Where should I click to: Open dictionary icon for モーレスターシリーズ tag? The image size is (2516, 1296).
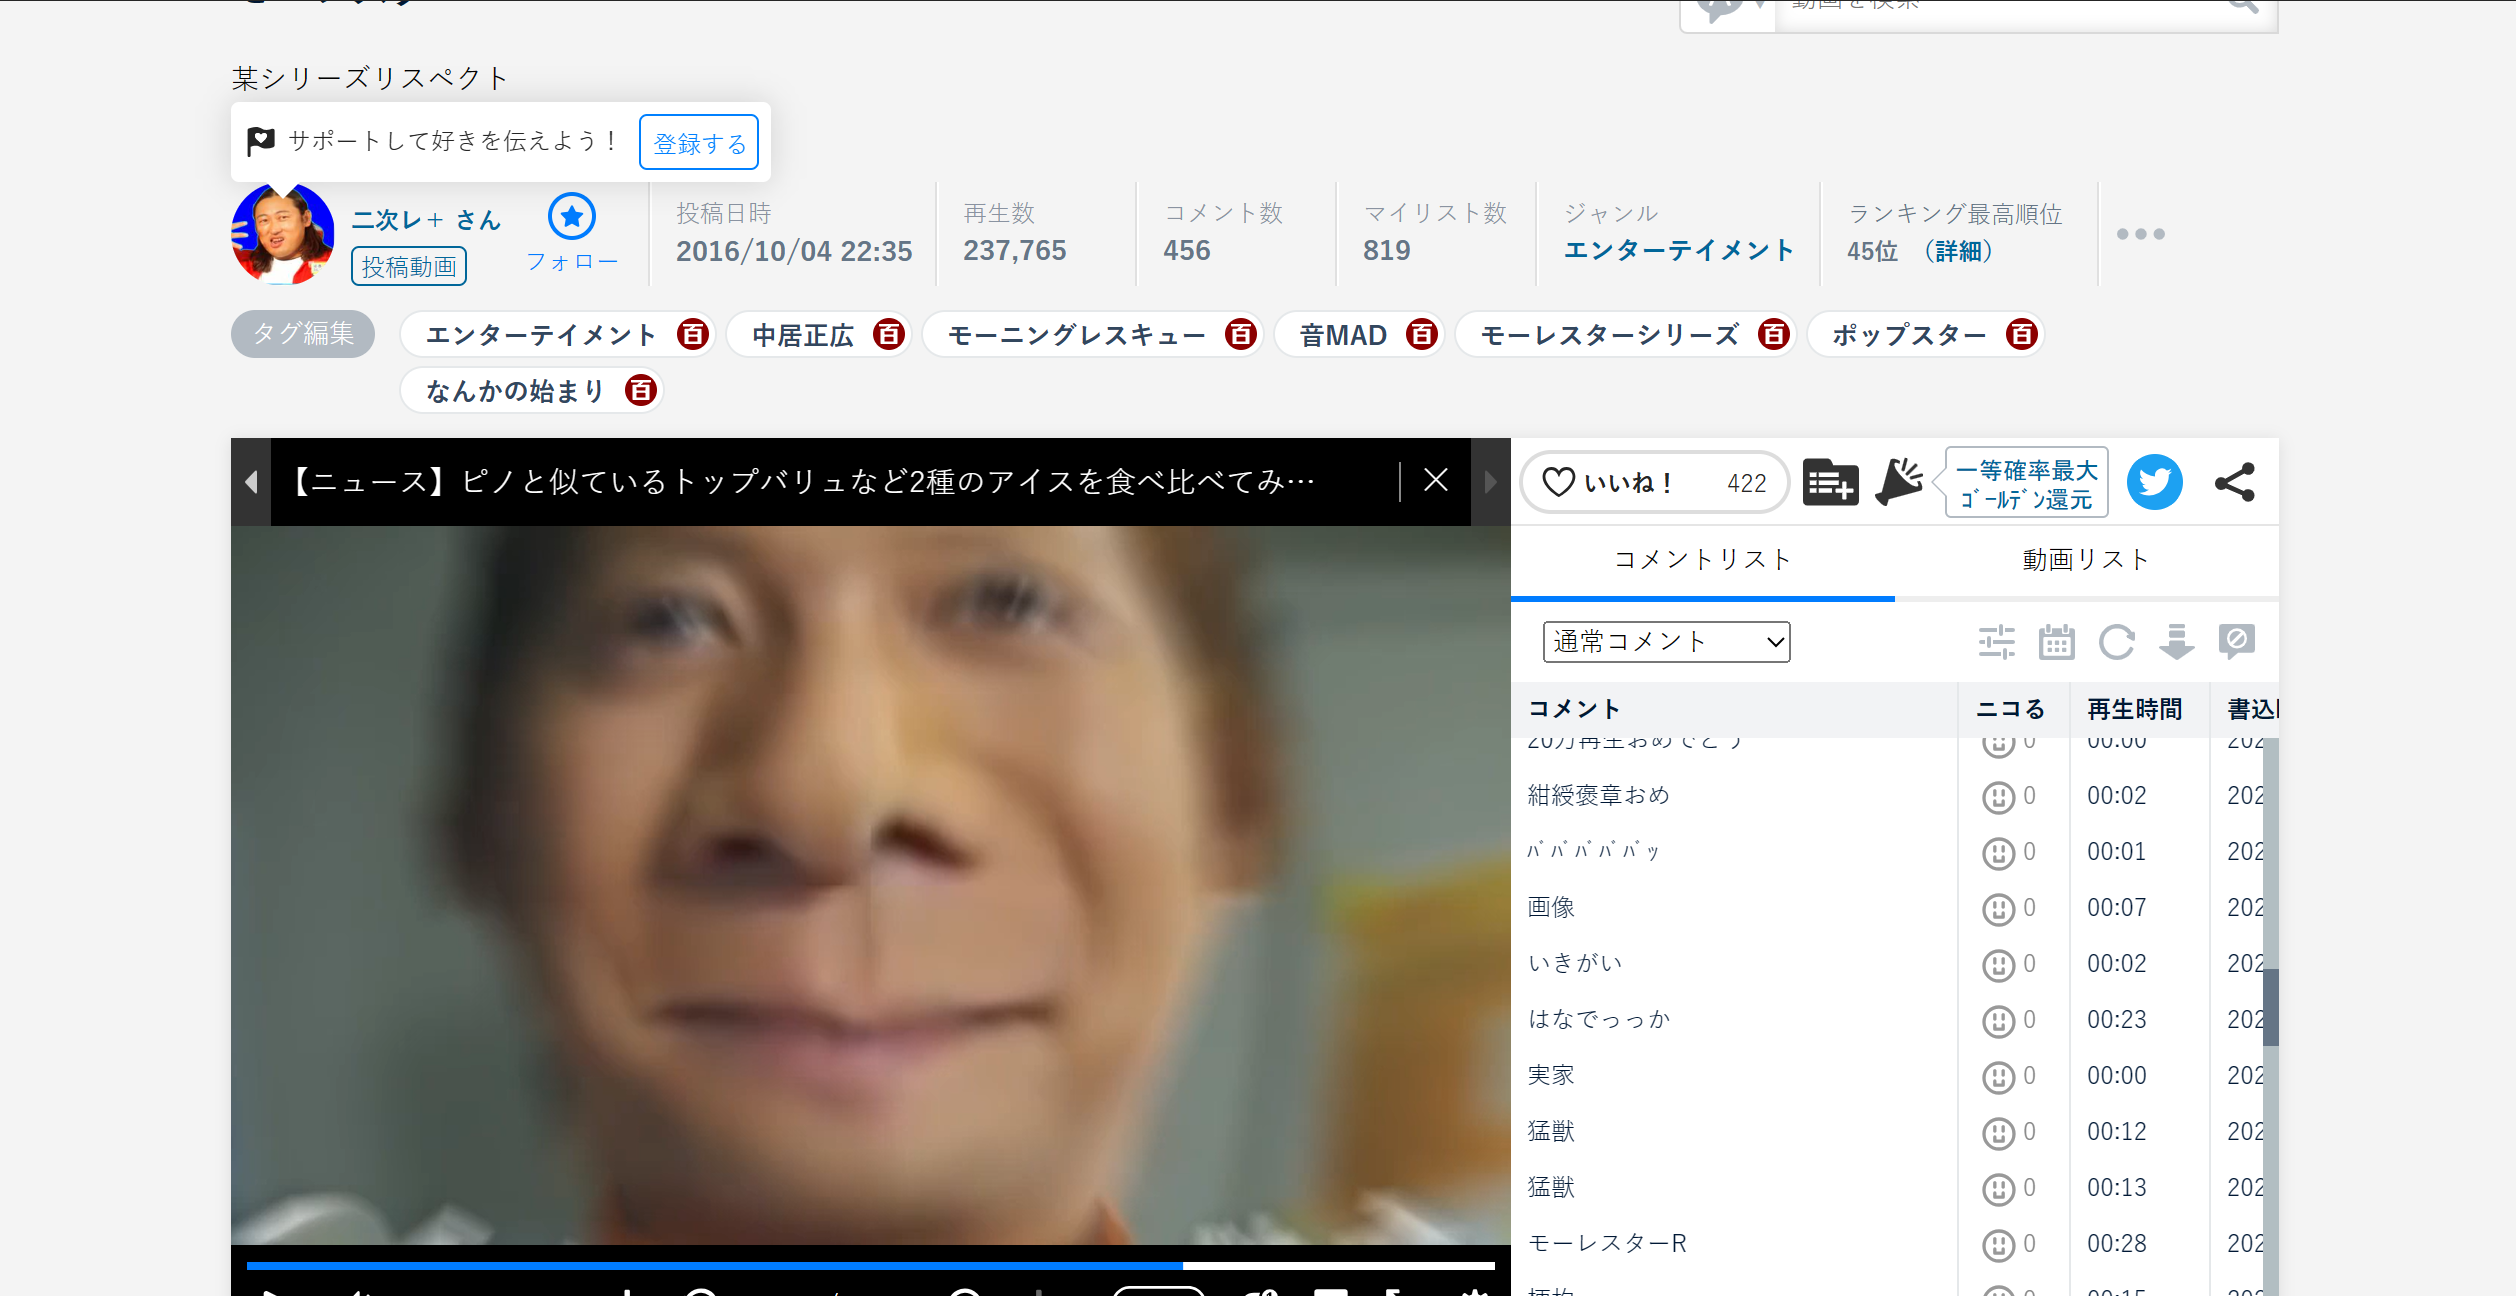coord(1773,334)
